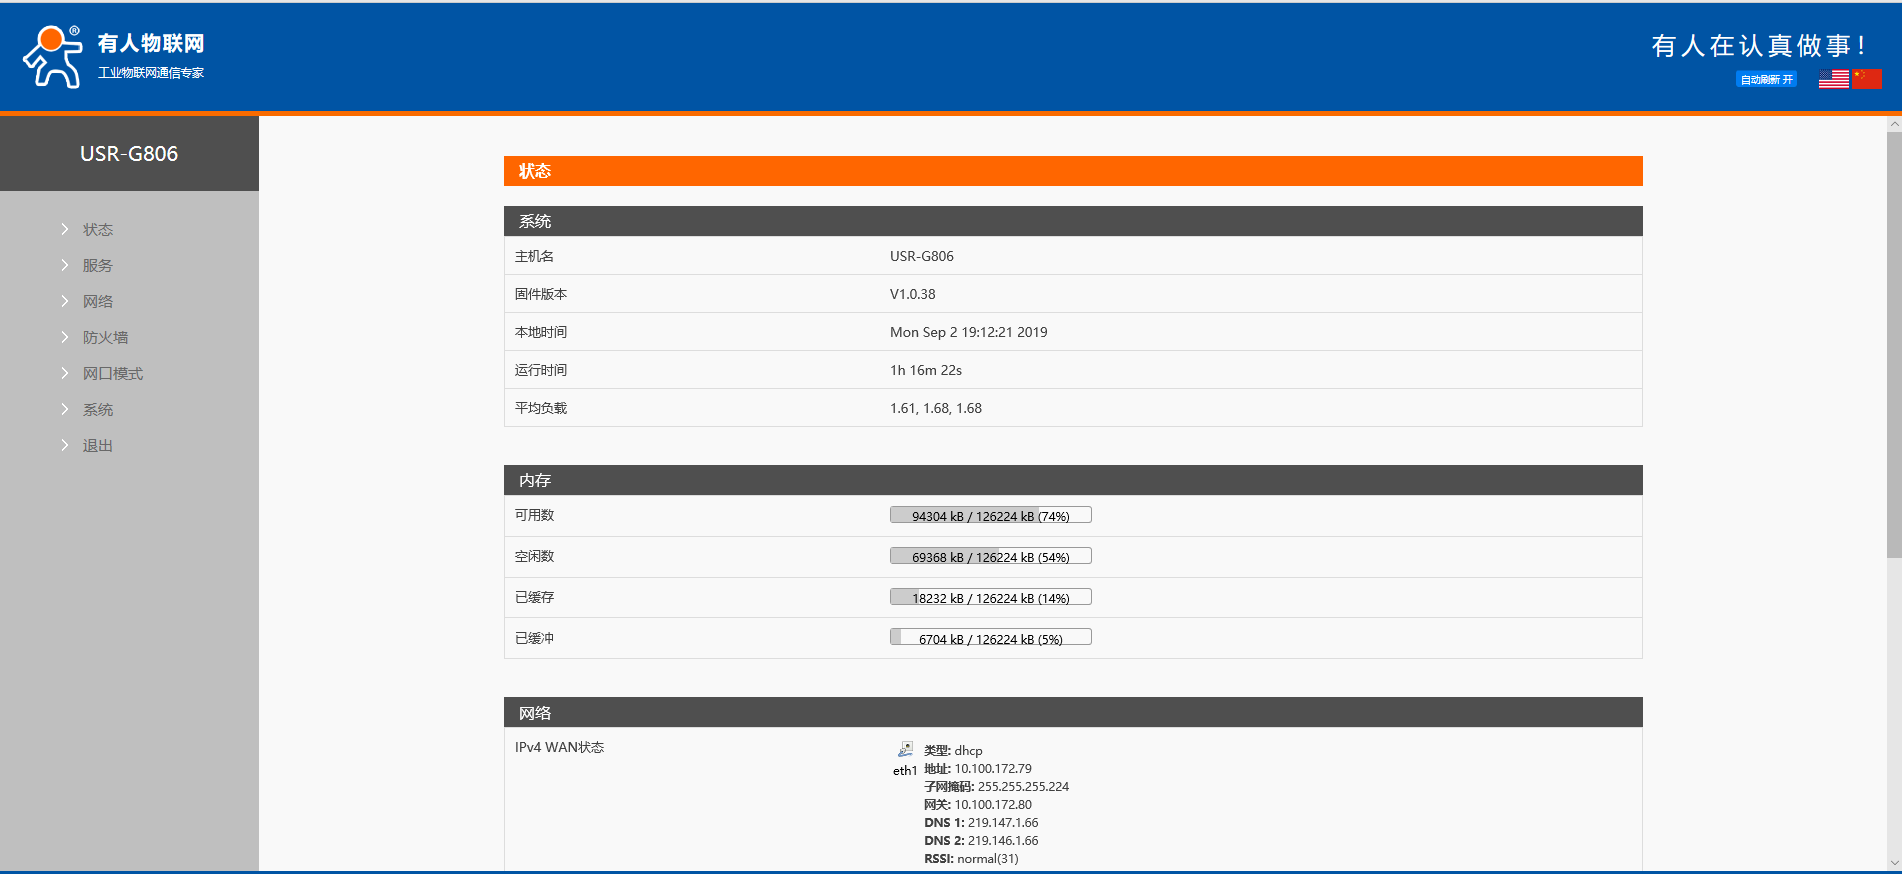Click the scrollbar down arrow
This screenshot has height=874, width=1902.
pos(1894,862)
